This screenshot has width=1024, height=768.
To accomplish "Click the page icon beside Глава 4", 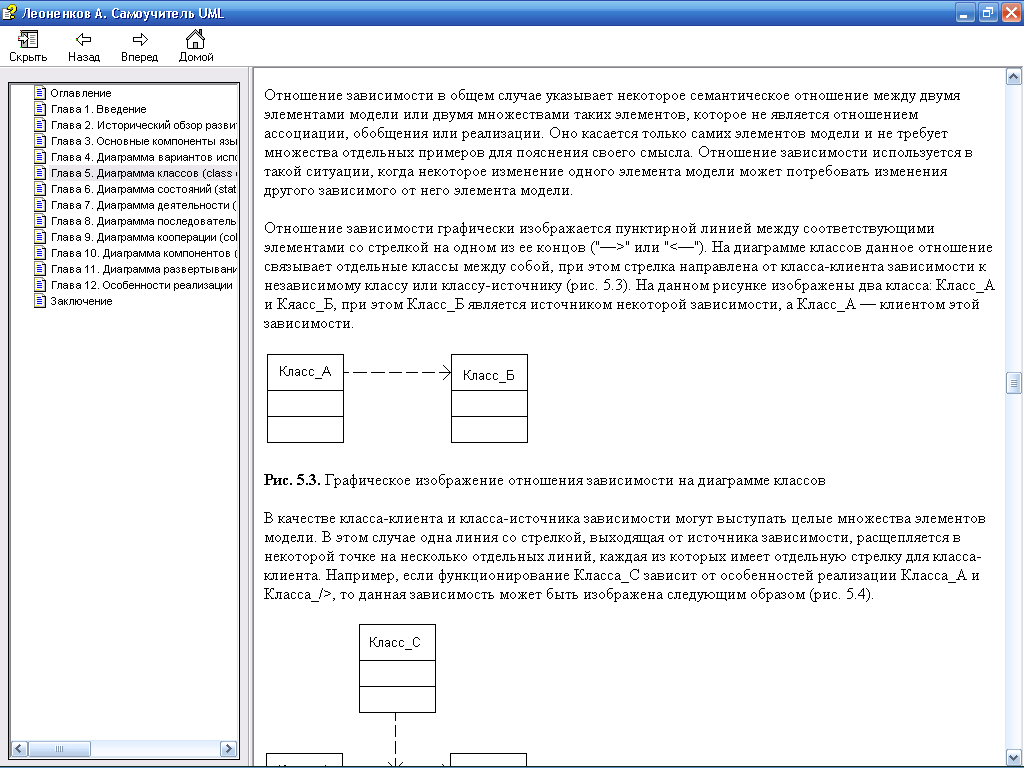I will point(40,157).
